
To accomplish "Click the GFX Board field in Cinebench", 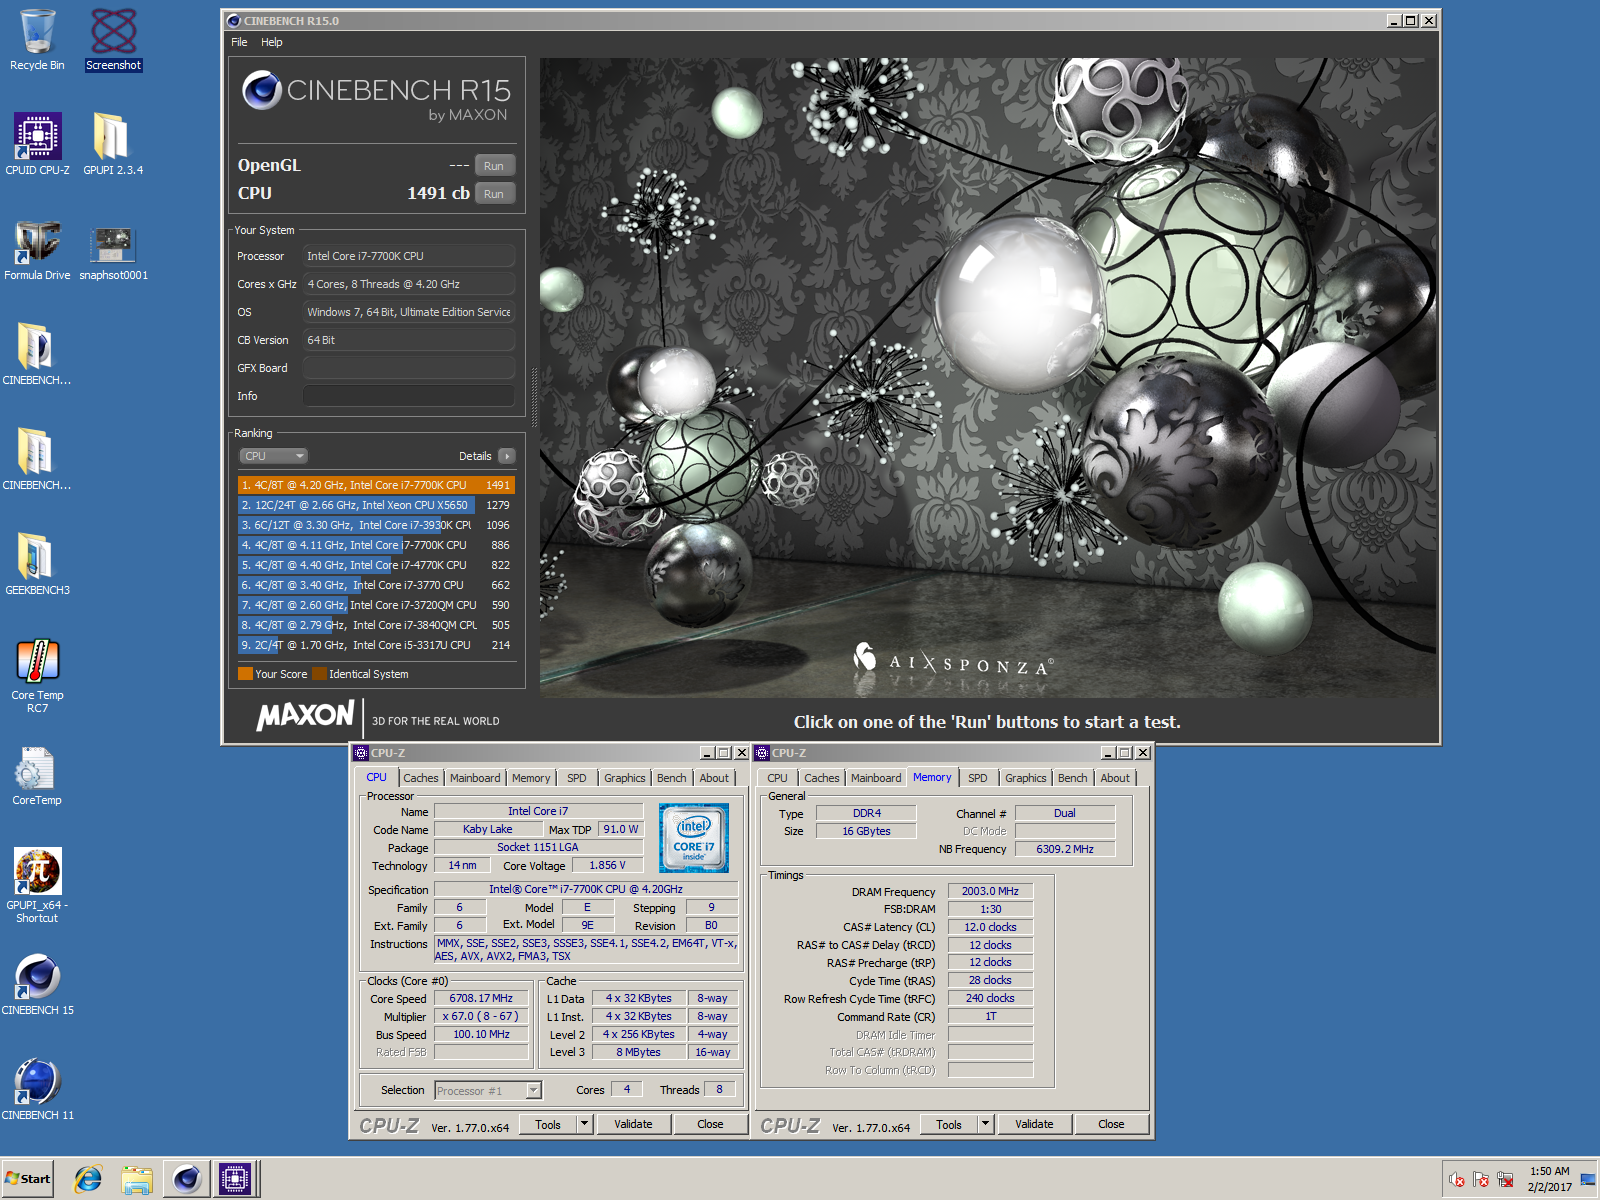I will [409, 368].
